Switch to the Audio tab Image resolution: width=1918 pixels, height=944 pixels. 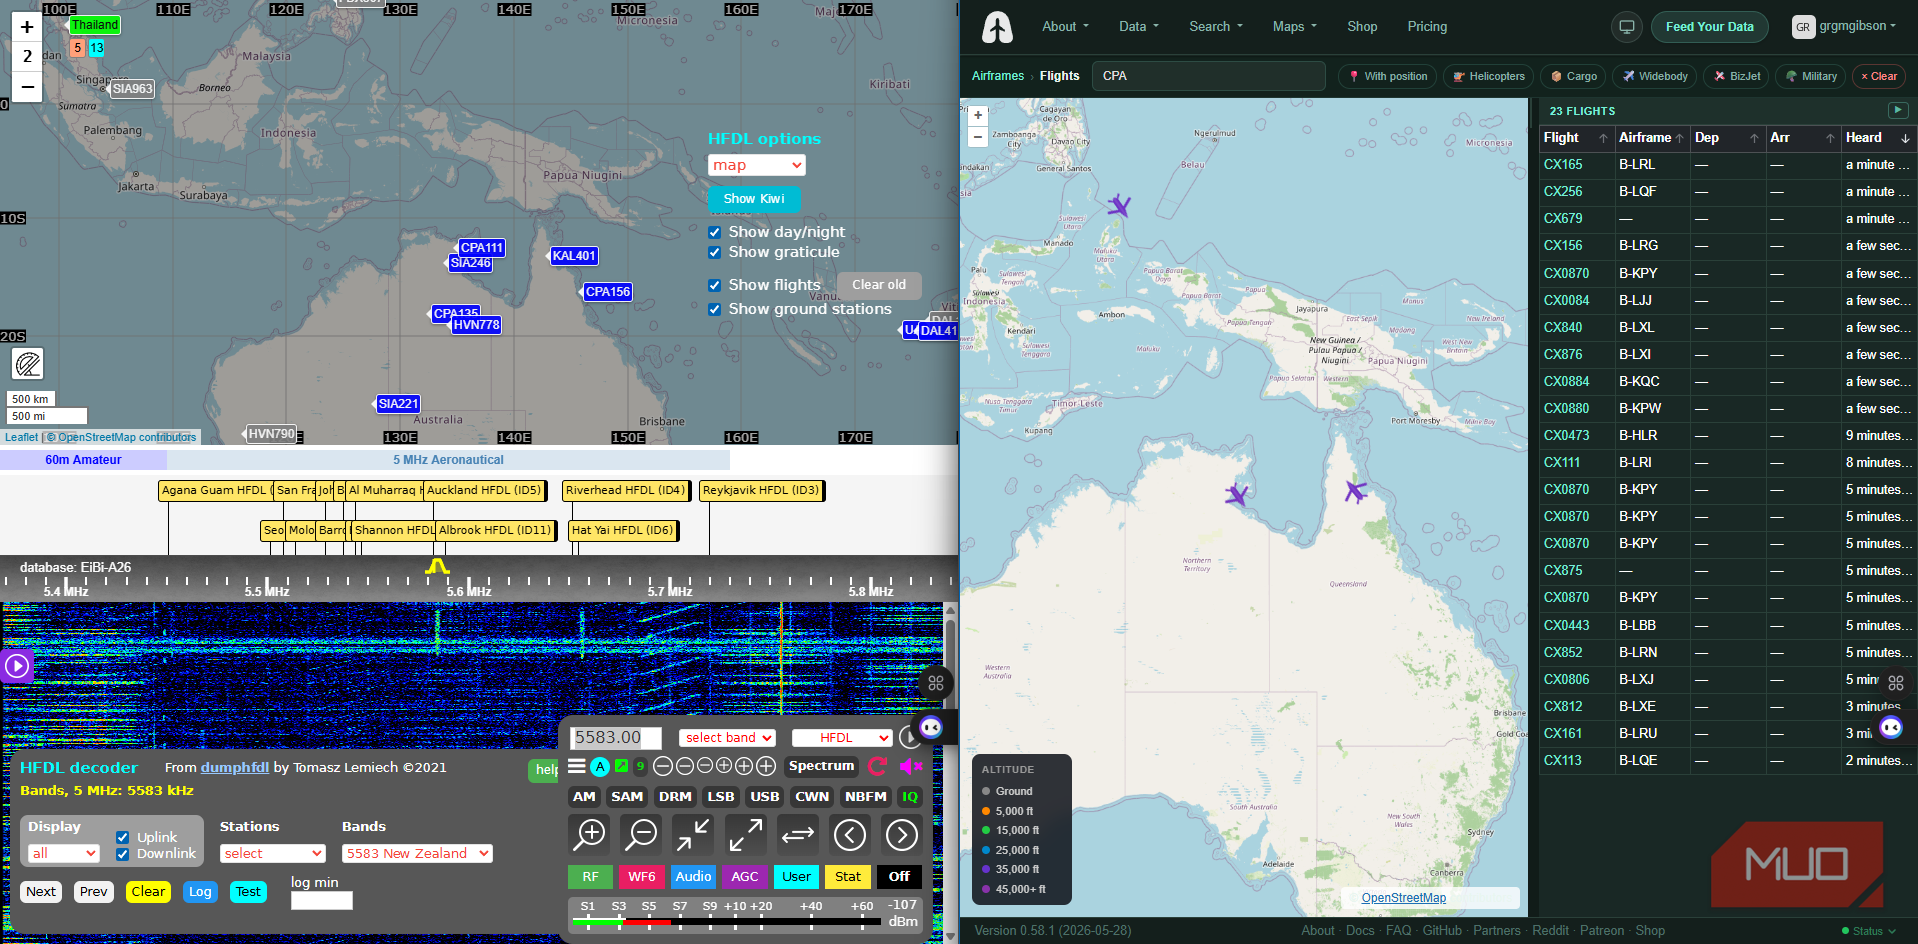tap(693, 877)
